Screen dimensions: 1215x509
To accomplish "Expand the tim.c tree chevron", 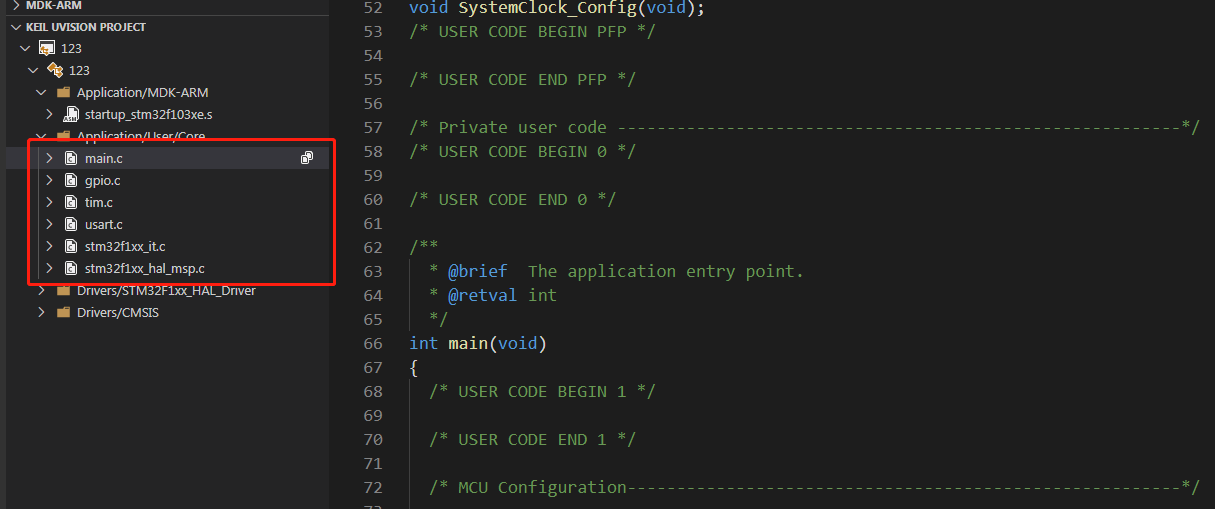I will click(49, 202).
